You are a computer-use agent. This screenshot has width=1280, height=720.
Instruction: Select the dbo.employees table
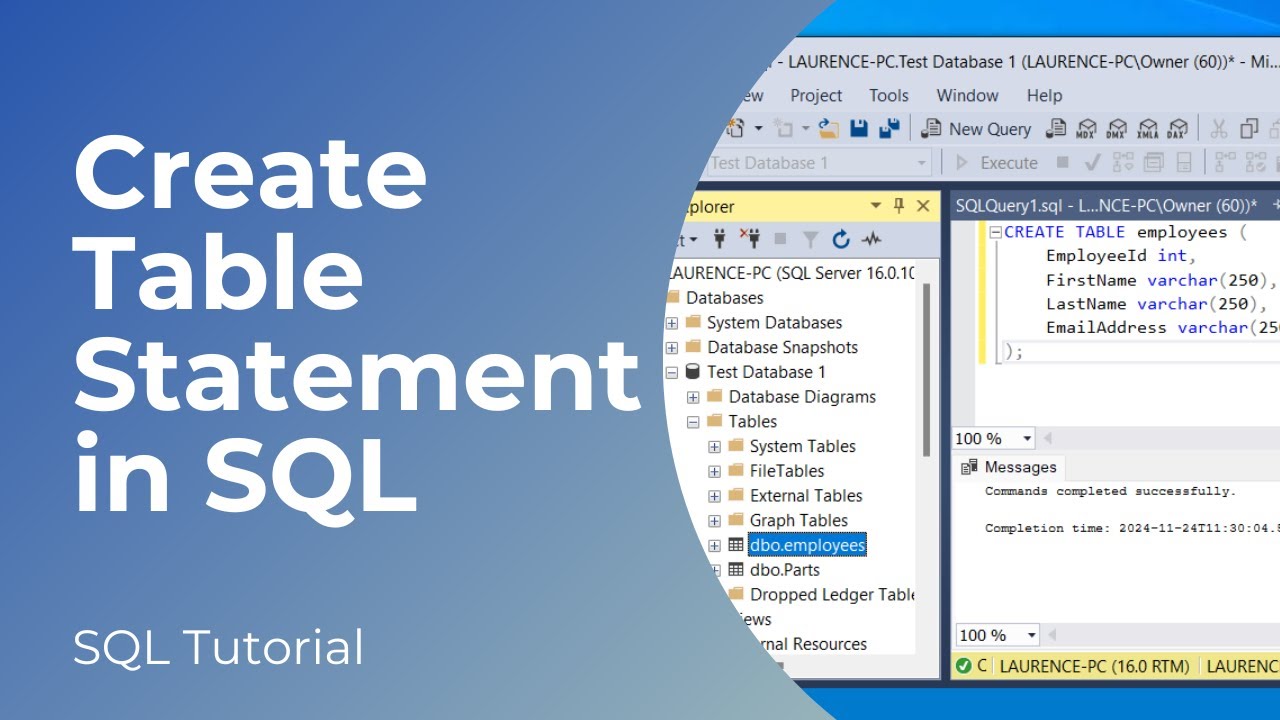pos(806,545)
